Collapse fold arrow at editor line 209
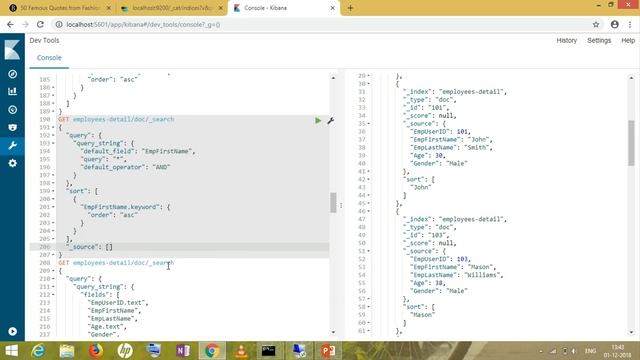 tap(53, 271)
